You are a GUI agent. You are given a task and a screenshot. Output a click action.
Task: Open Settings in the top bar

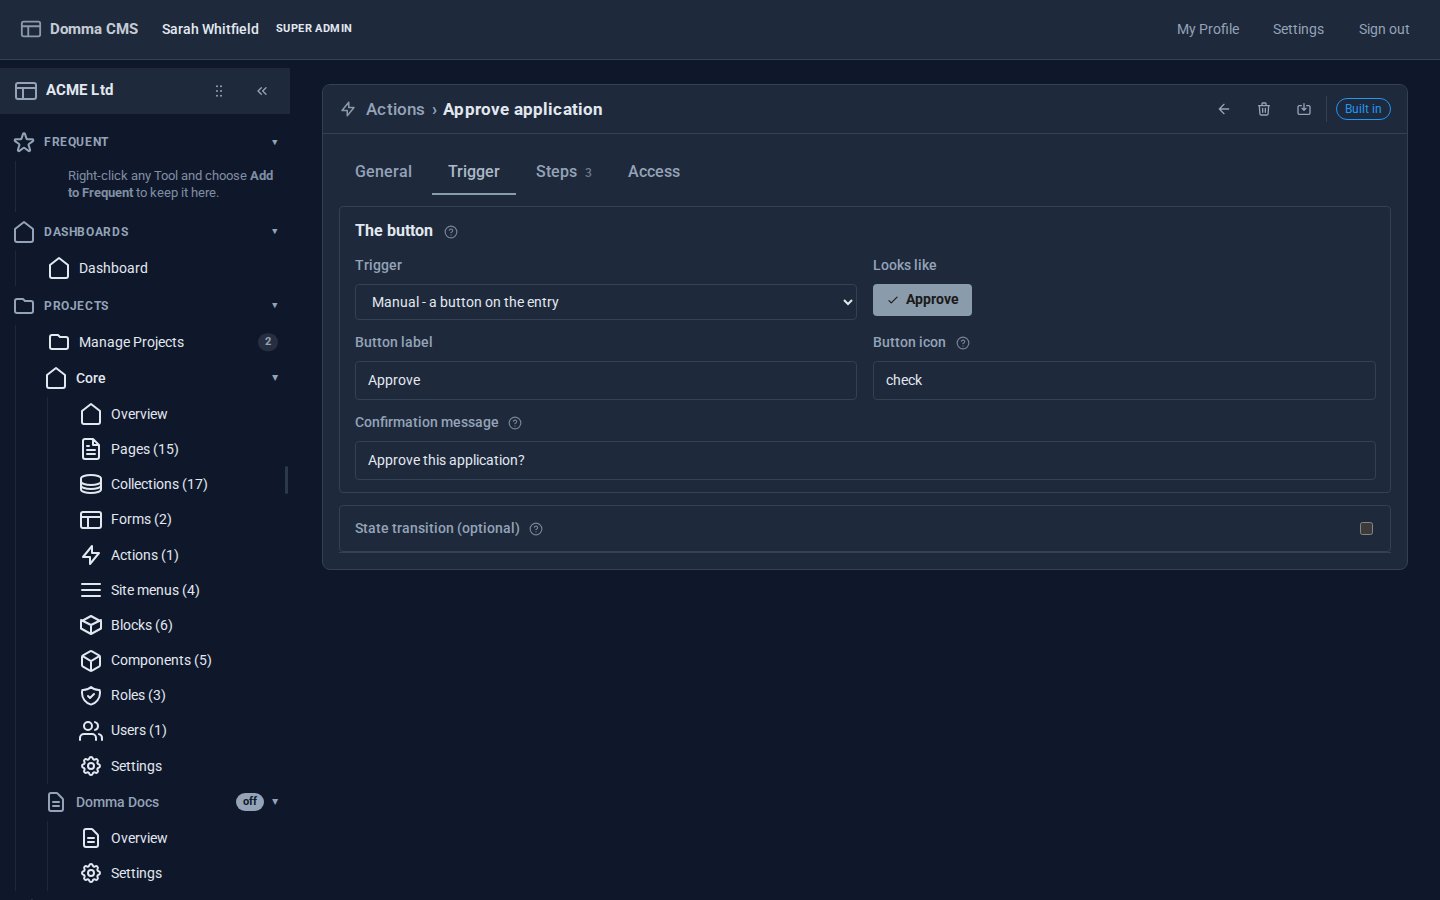[1298, 29]
